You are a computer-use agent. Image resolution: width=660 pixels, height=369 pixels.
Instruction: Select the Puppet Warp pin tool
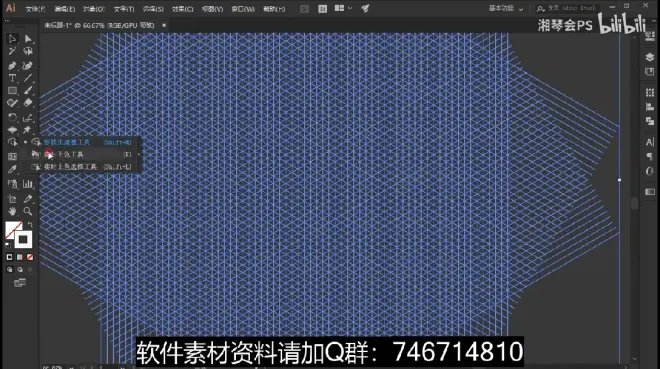28,130
